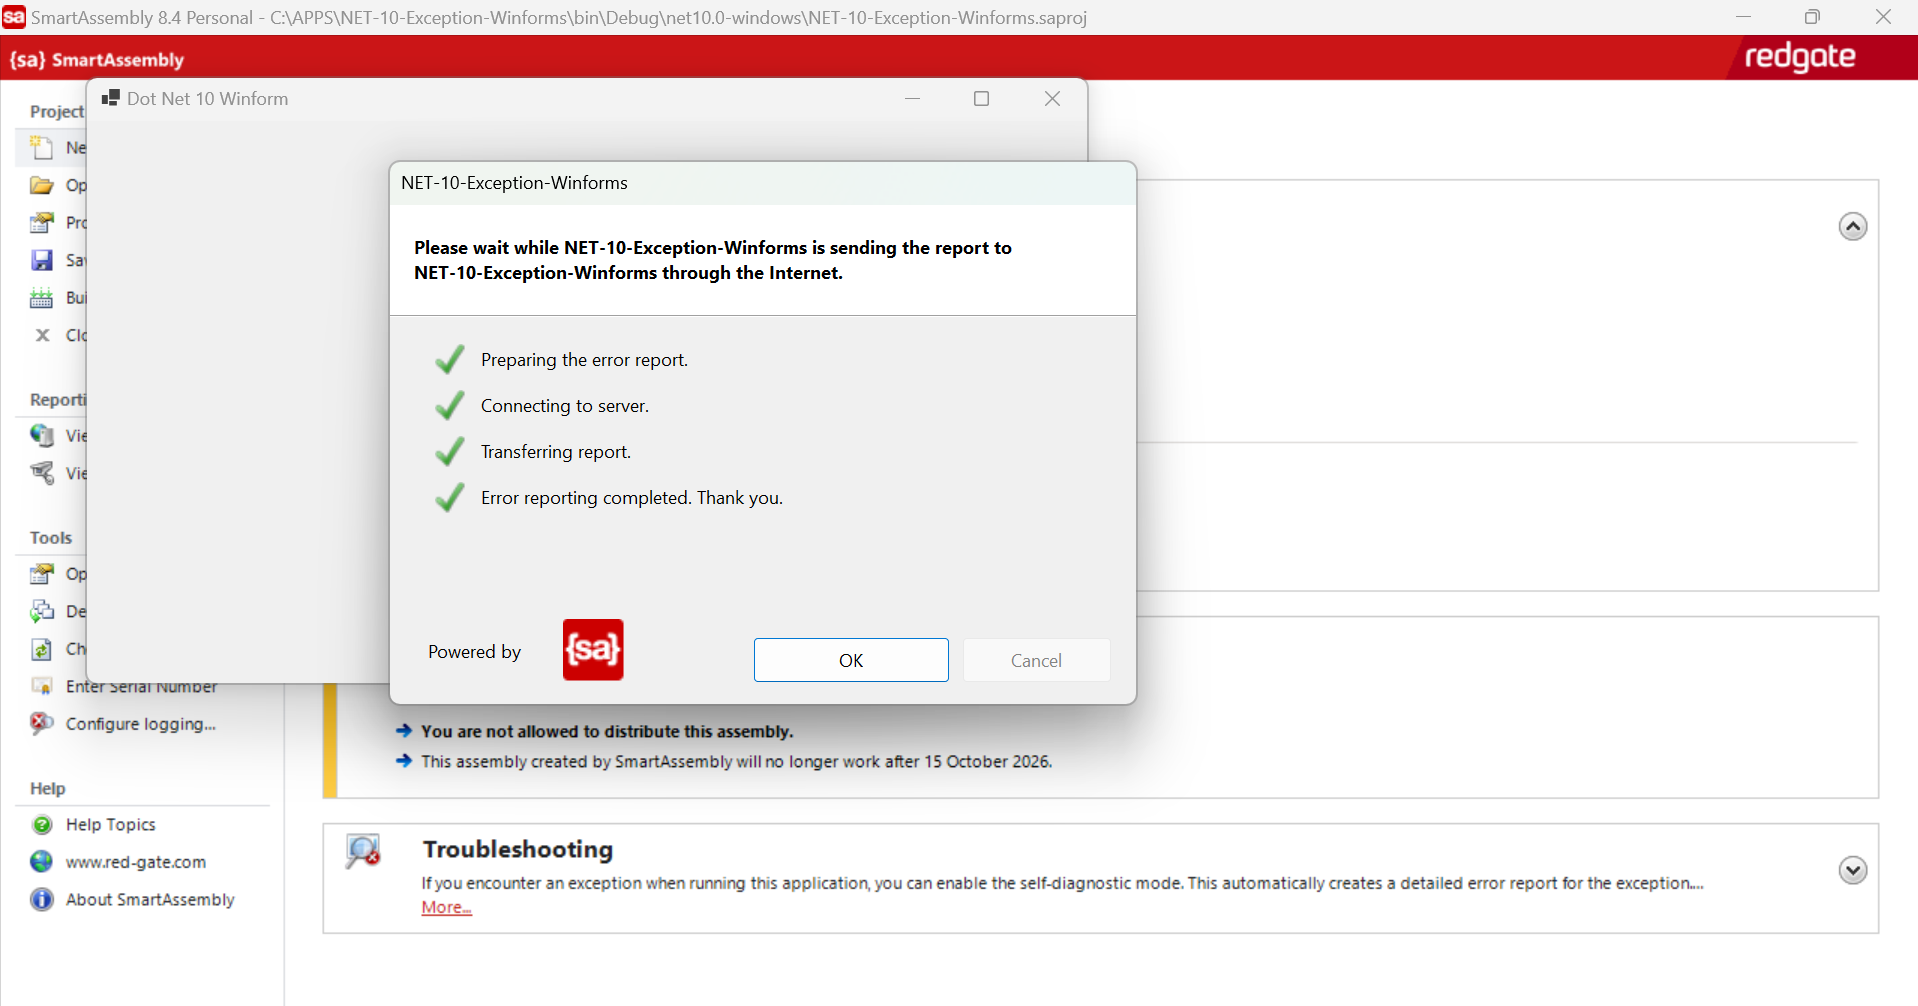Expand the Troubleshooting section chevron
The height and width of the screenshot is (1006, 1918).
point(1852,870)
